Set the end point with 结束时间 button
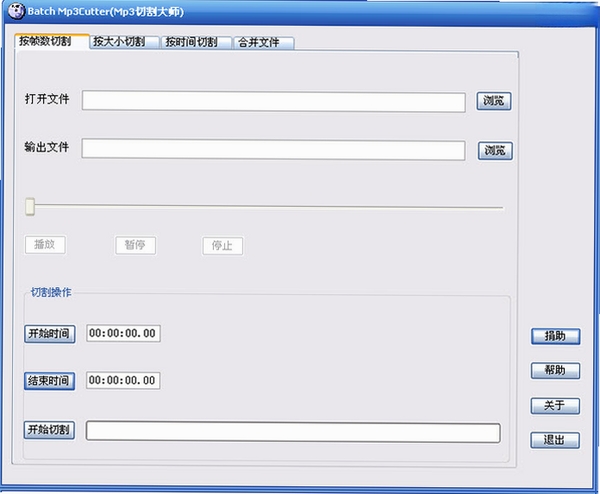600x494 pixels. click(x=49, y=381)
